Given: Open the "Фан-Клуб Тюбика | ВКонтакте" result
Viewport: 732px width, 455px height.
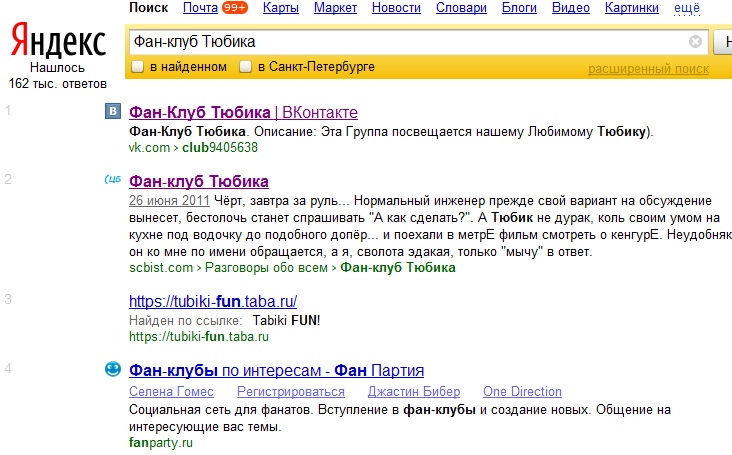Looking at the screenshot, I should 243,112.
